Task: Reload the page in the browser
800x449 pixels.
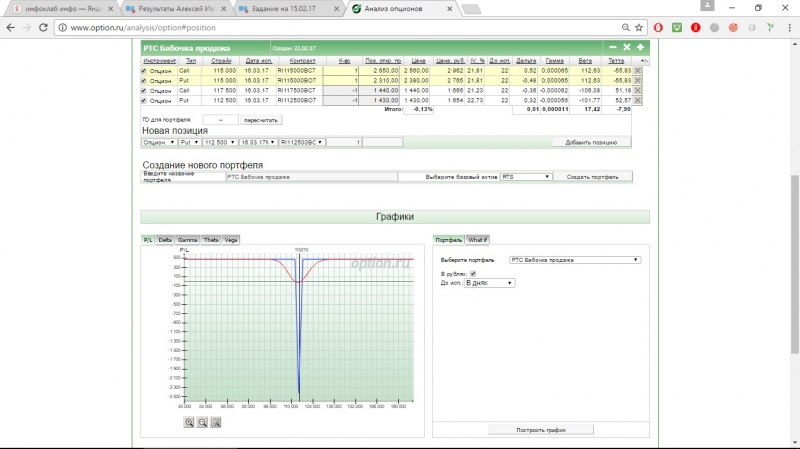Action: click(43, 27)
